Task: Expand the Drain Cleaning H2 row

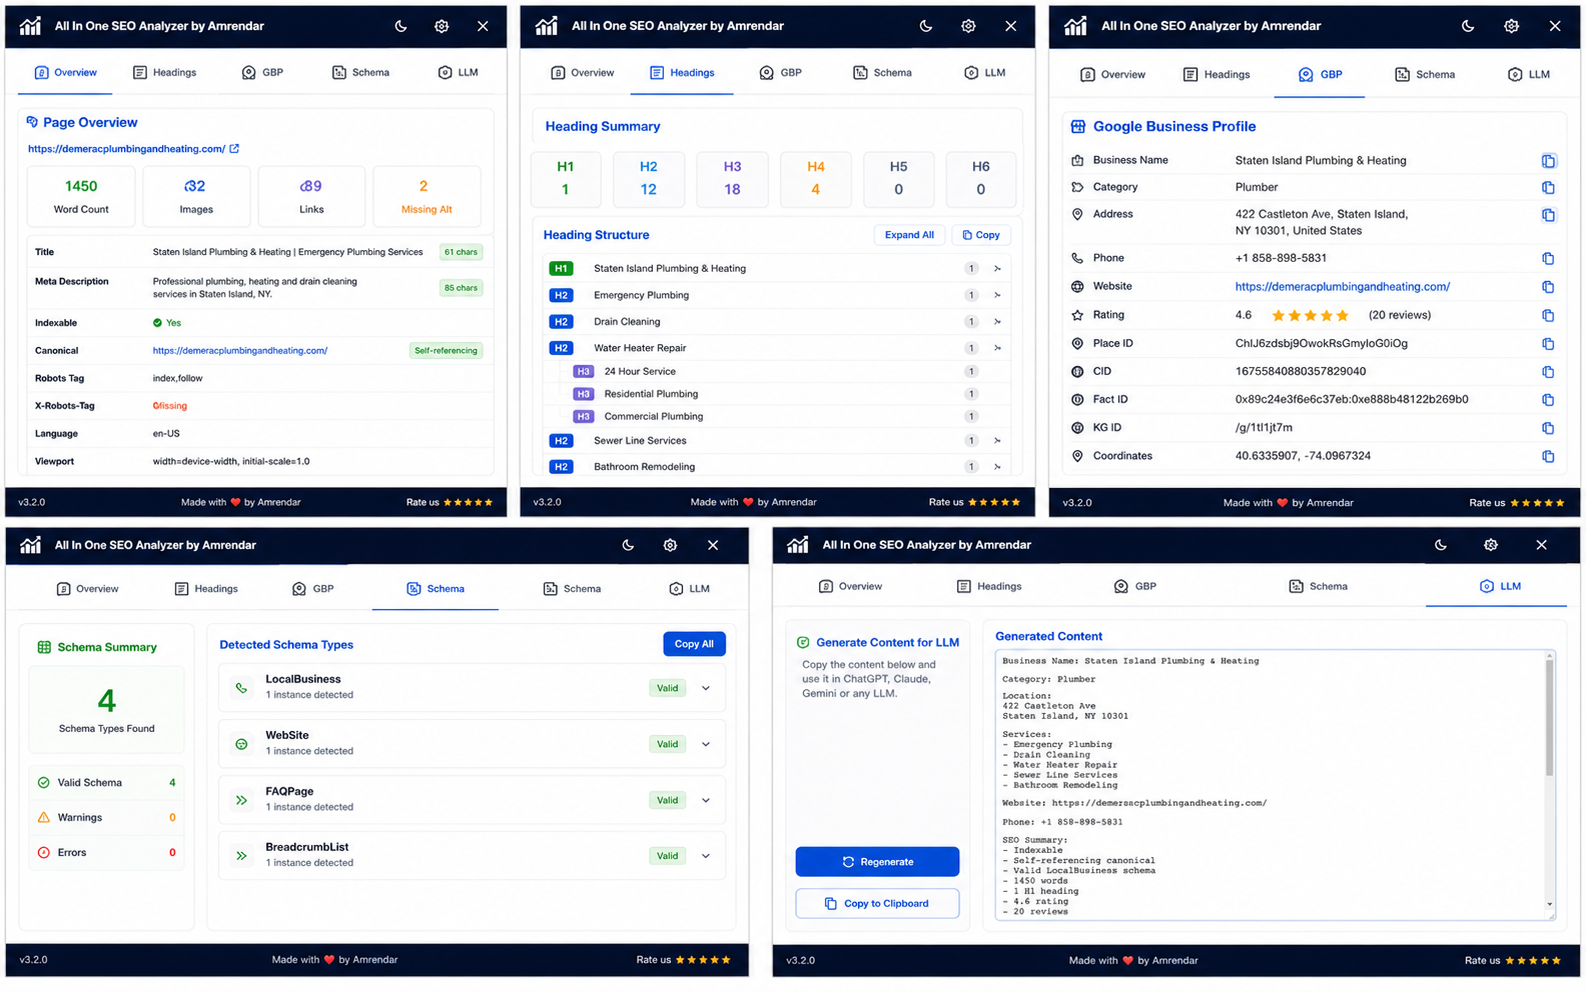Action: [x=997, y=322]
